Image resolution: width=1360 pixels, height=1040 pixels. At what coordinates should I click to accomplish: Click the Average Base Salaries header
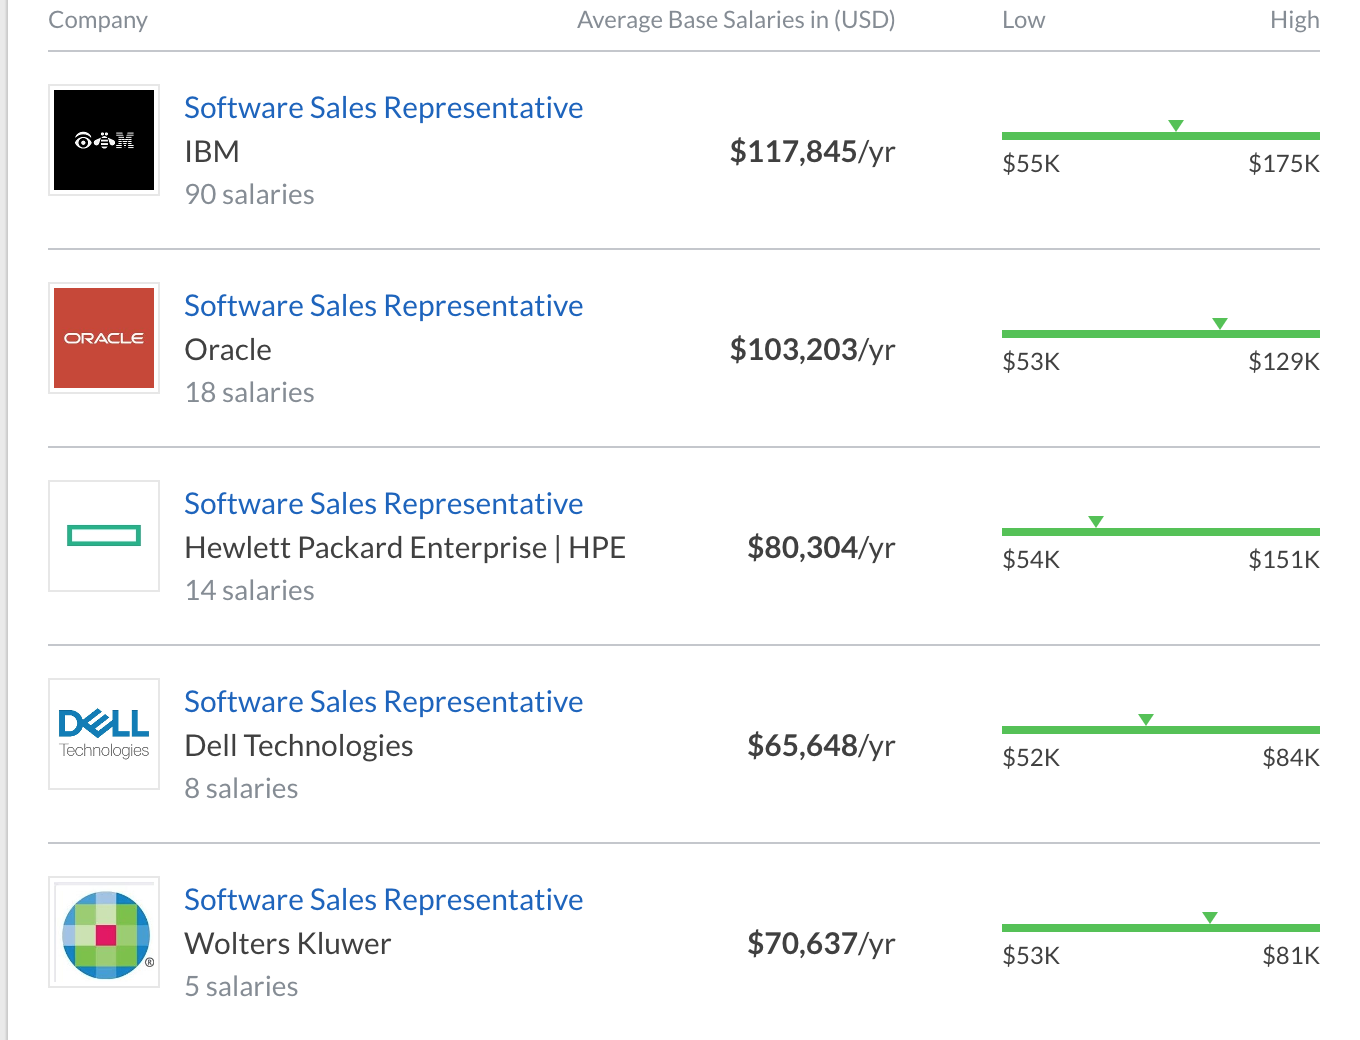point(736,20)
